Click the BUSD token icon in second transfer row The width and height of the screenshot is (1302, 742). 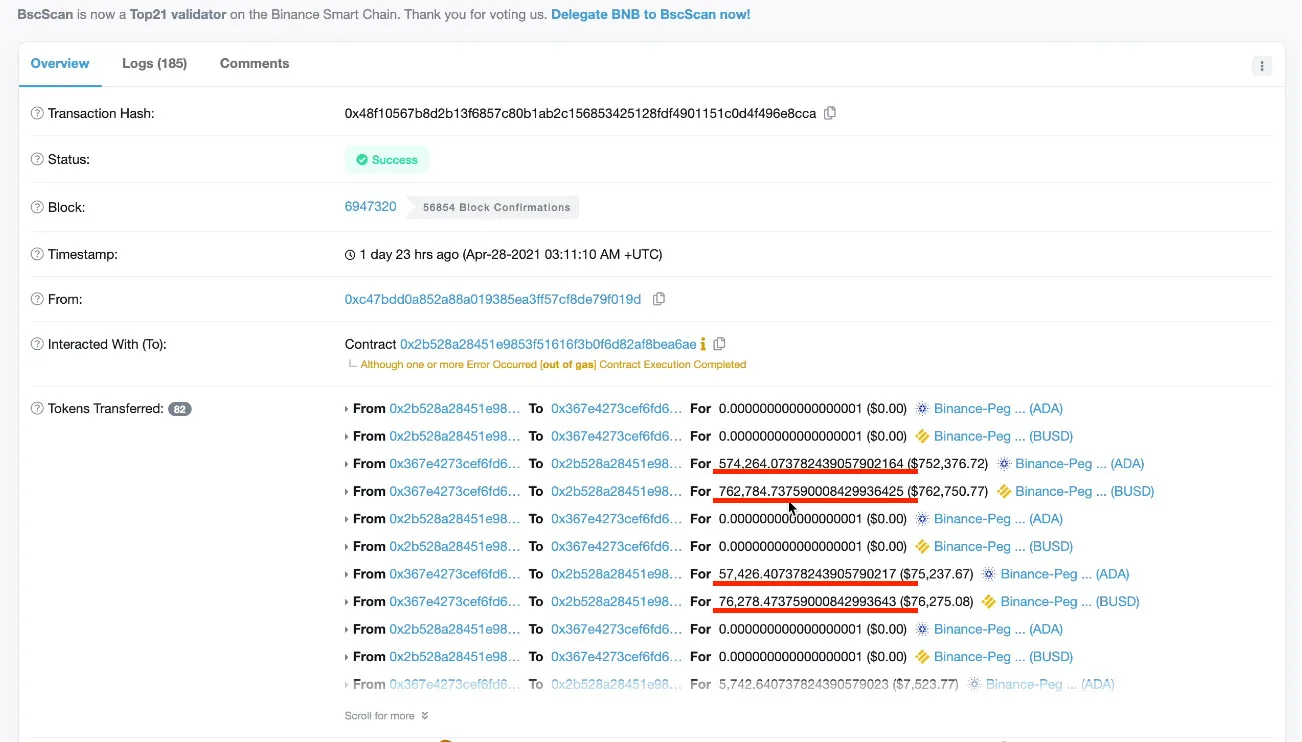pos(922,436)
